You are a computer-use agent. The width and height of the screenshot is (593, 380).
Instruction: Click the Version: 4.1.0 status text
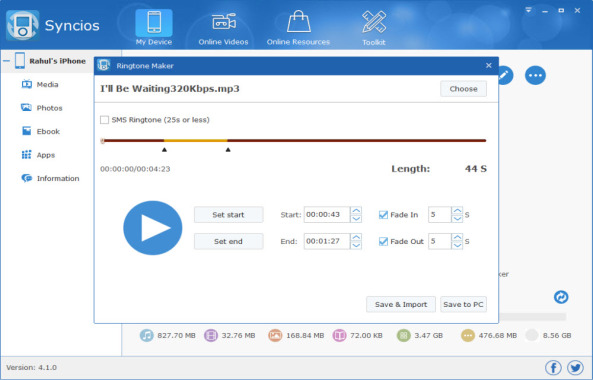click(31, 367)
